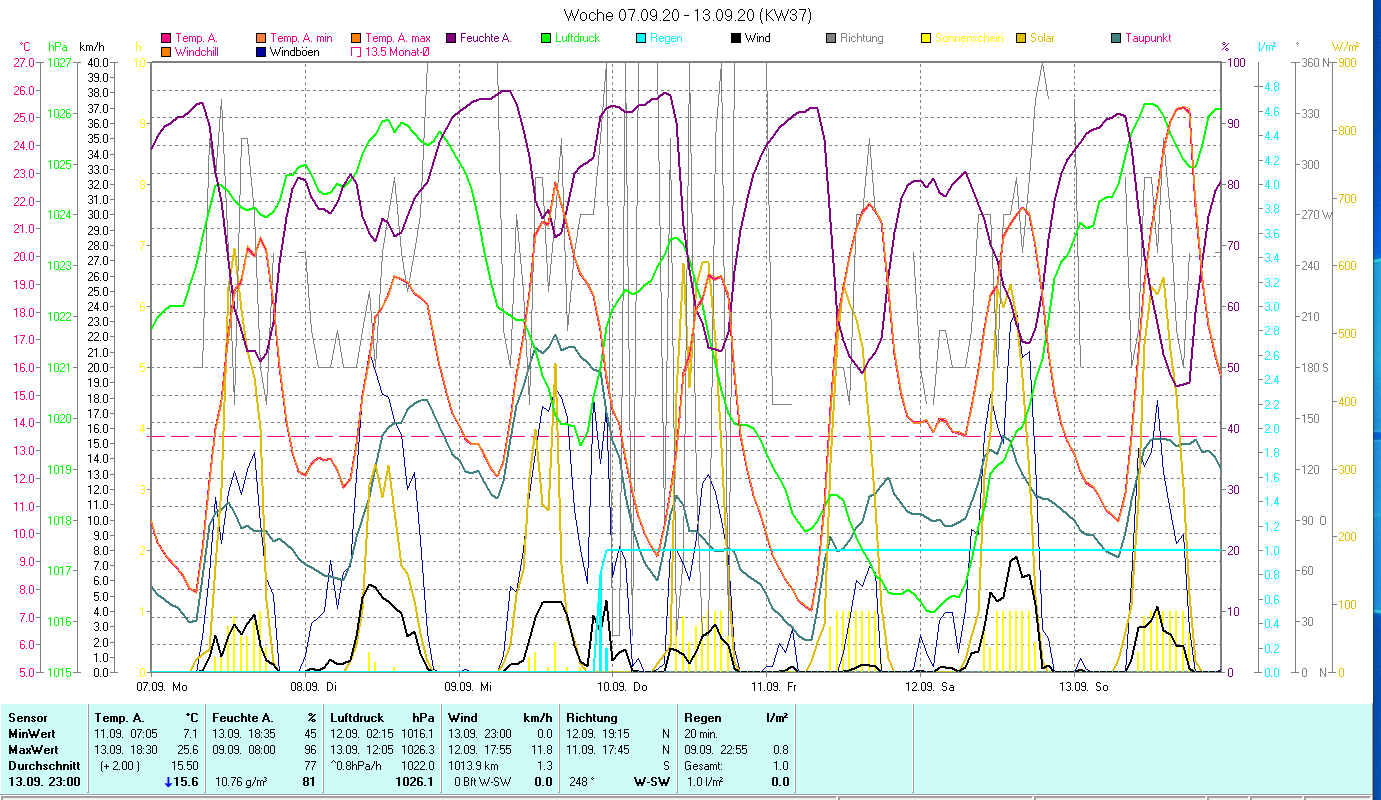
Task: Click the 'Windchill' legend label
Action: click(x=199, y=51)
